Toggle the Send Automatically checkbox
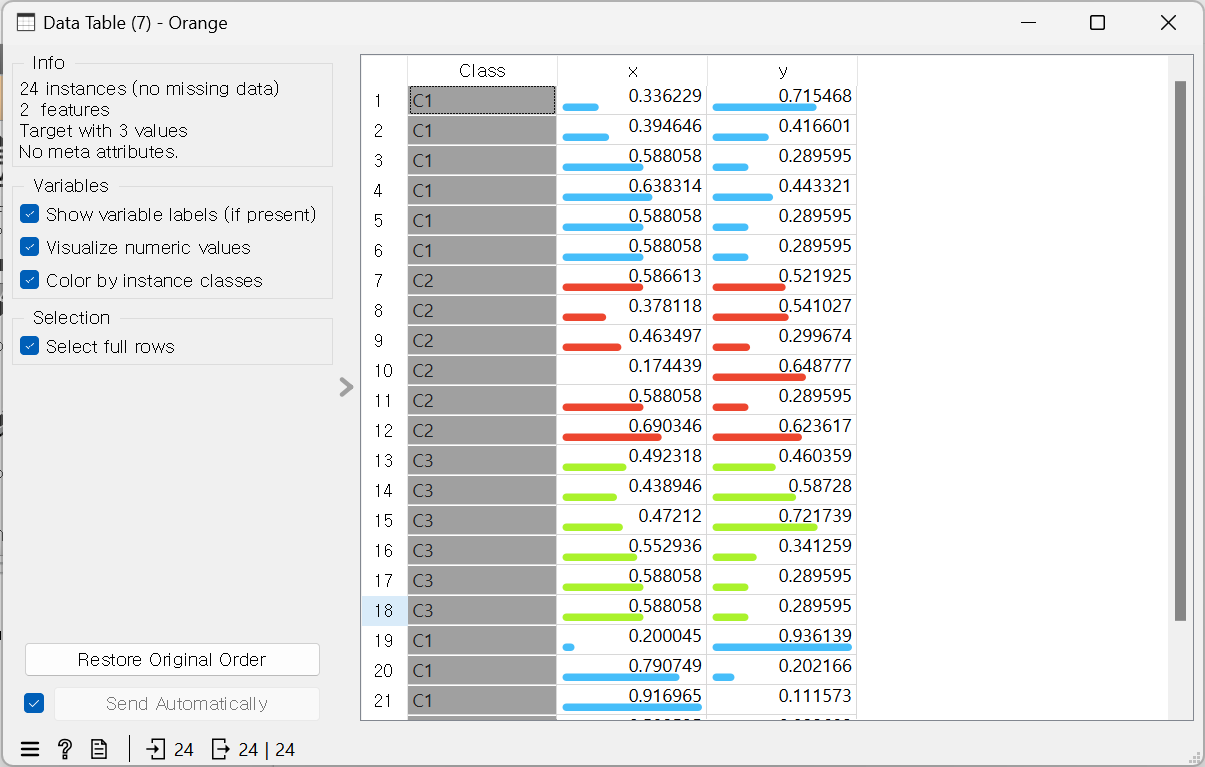The width and height of the screenshot is (1205, 767). click(34, 703)
